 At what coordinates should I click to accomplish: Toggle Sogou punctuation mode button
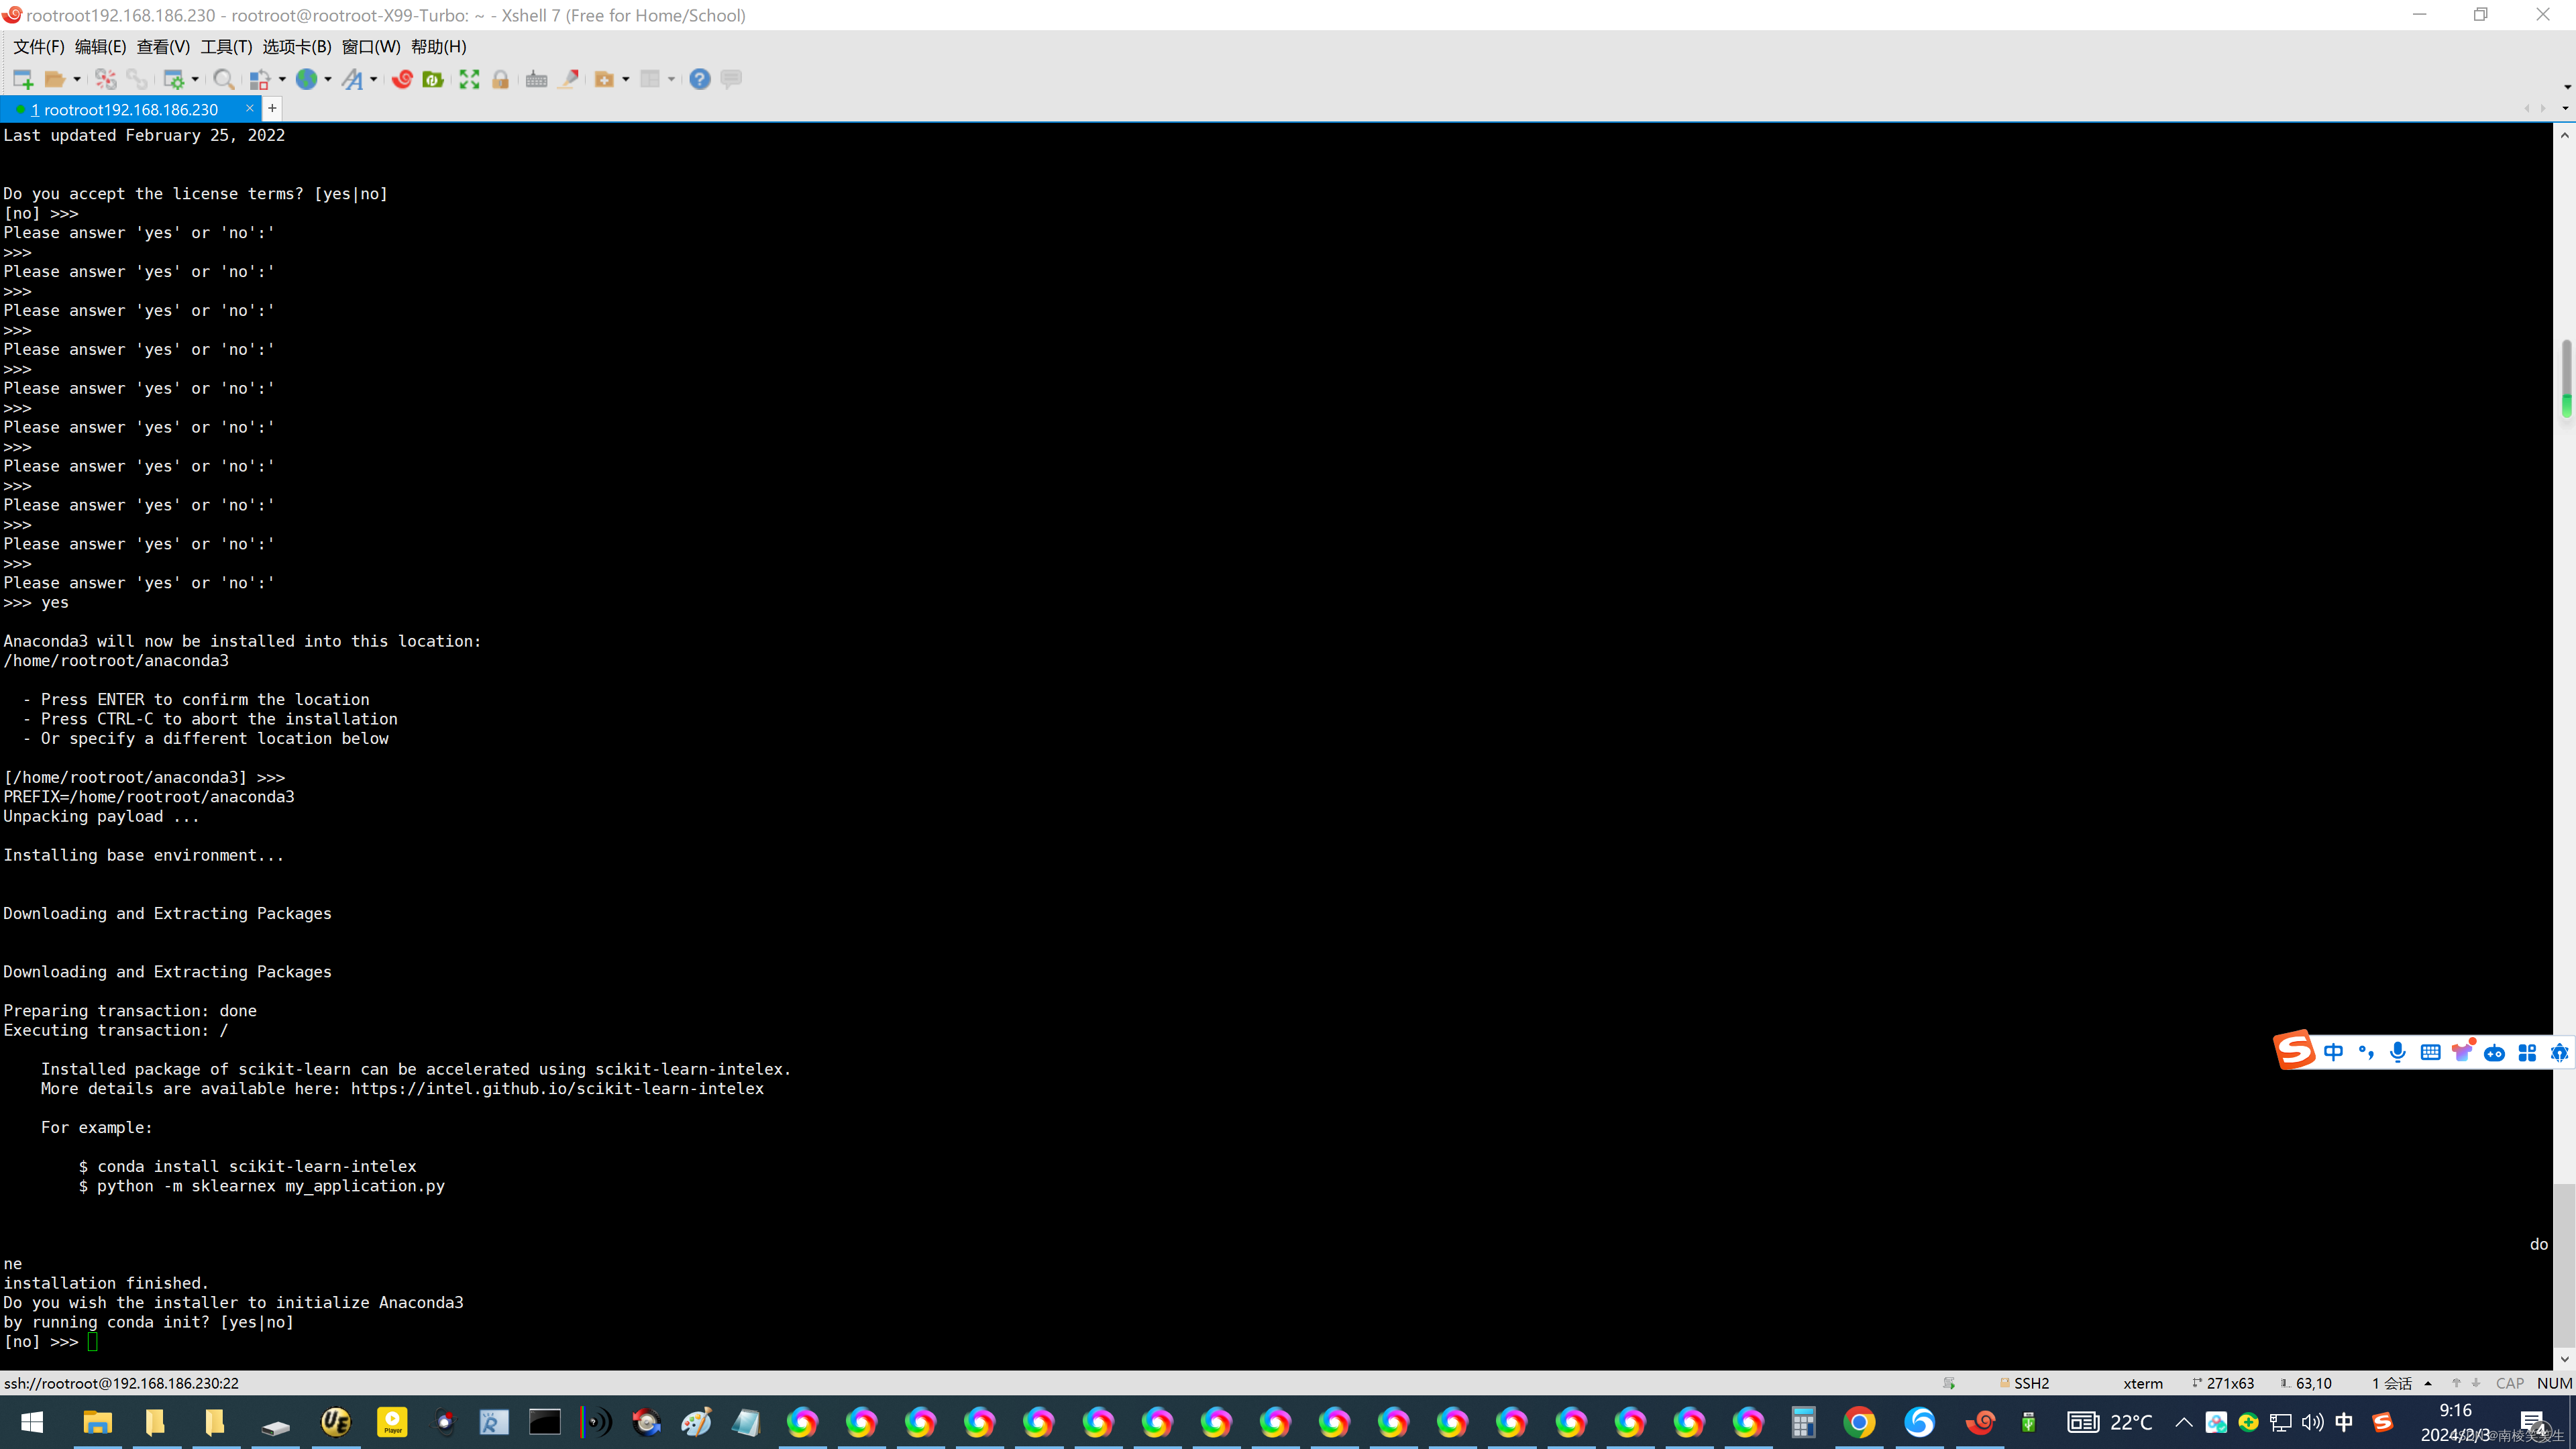pos(2366,1052)
